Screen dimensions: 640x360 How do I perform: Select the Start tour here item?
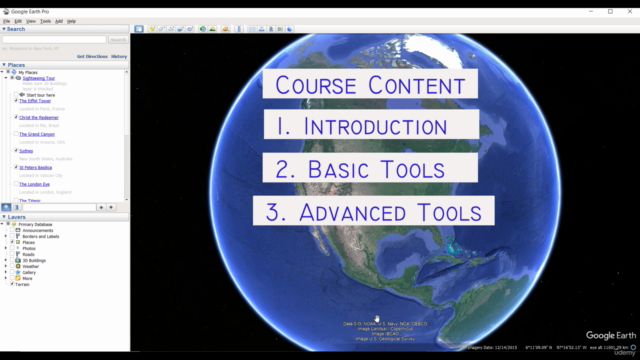pyautogui.click(x=40, y=95)
